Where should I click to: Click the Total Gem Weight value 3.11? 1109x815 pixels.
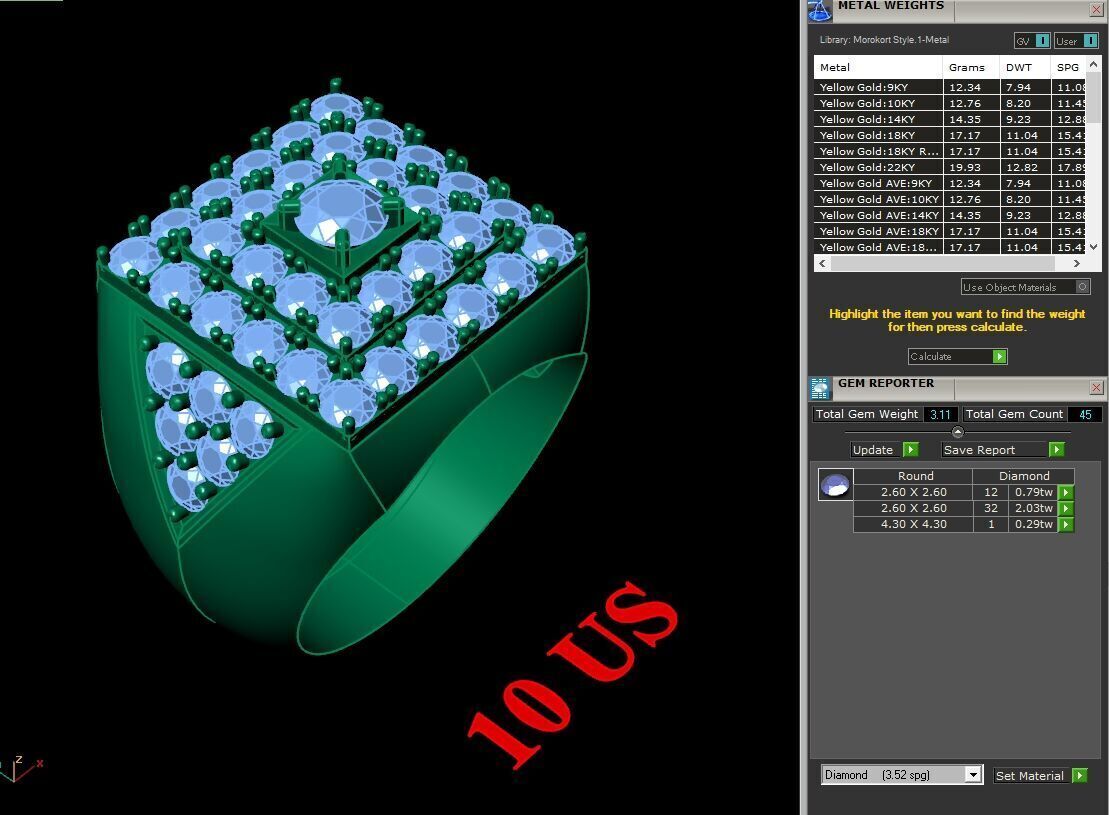[940, 415]
